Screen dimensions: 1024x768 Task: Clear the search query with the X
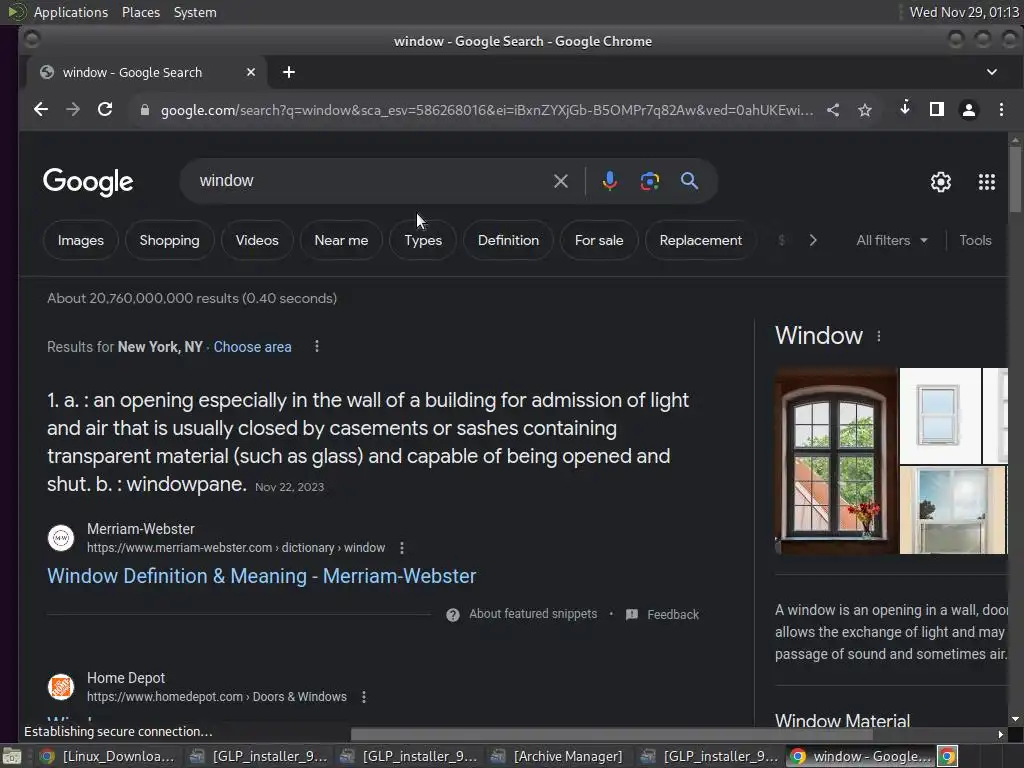click(x=561, y=181)
